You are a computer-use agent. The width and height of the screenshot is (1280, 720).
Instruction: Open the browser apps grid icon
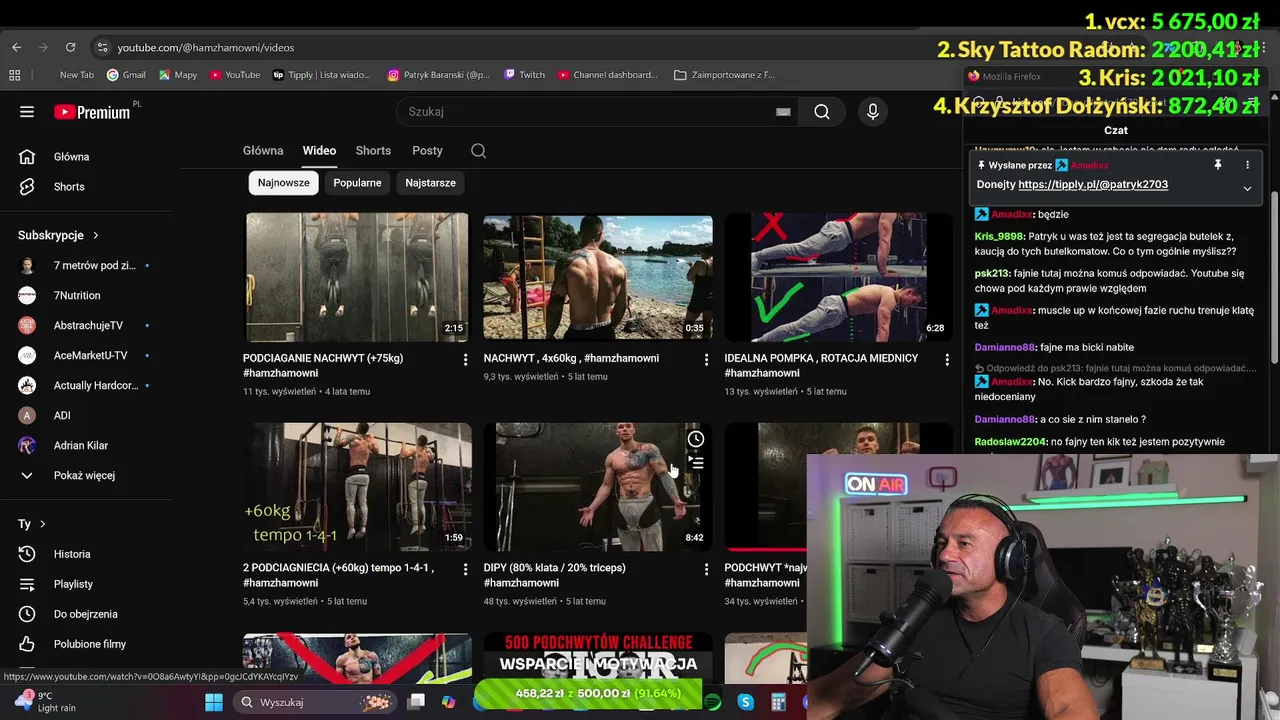14,74
